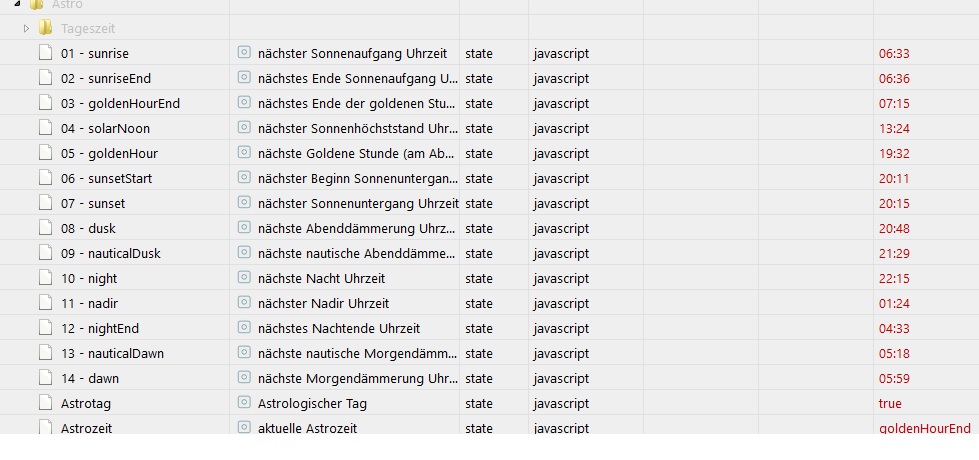Click the 20:15 sunset time value
The image size is (979, 460).
pyautogui.click(x=894, y=203)
